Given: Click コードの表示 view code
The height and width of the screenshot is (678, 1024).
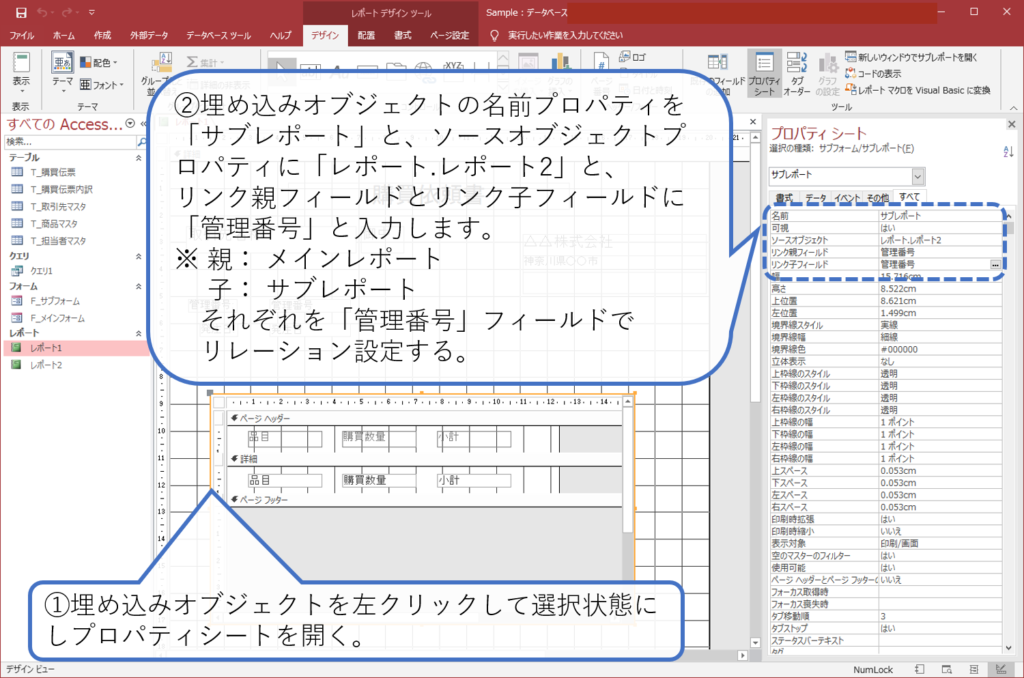Looking at the screenshot, I should click(873, 73).
